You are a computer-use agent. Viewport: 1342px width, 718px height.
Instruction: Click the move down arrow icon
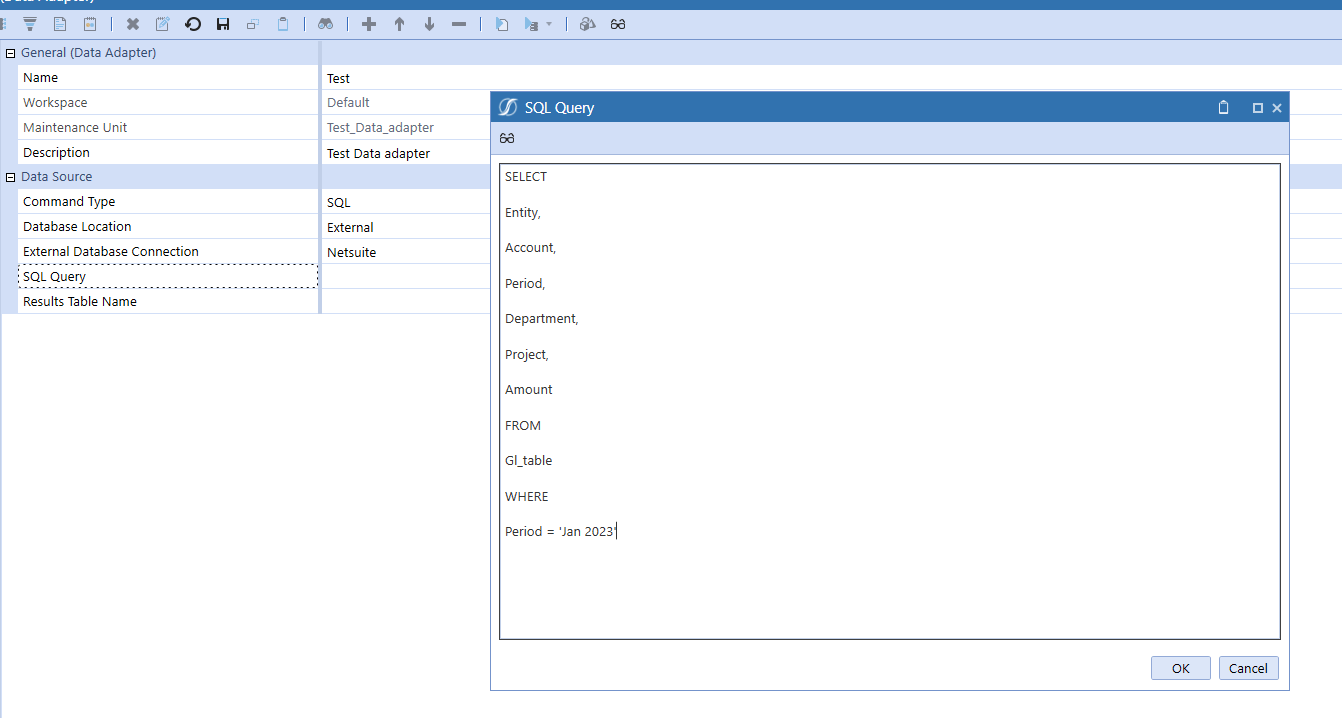tap(429, 24)
